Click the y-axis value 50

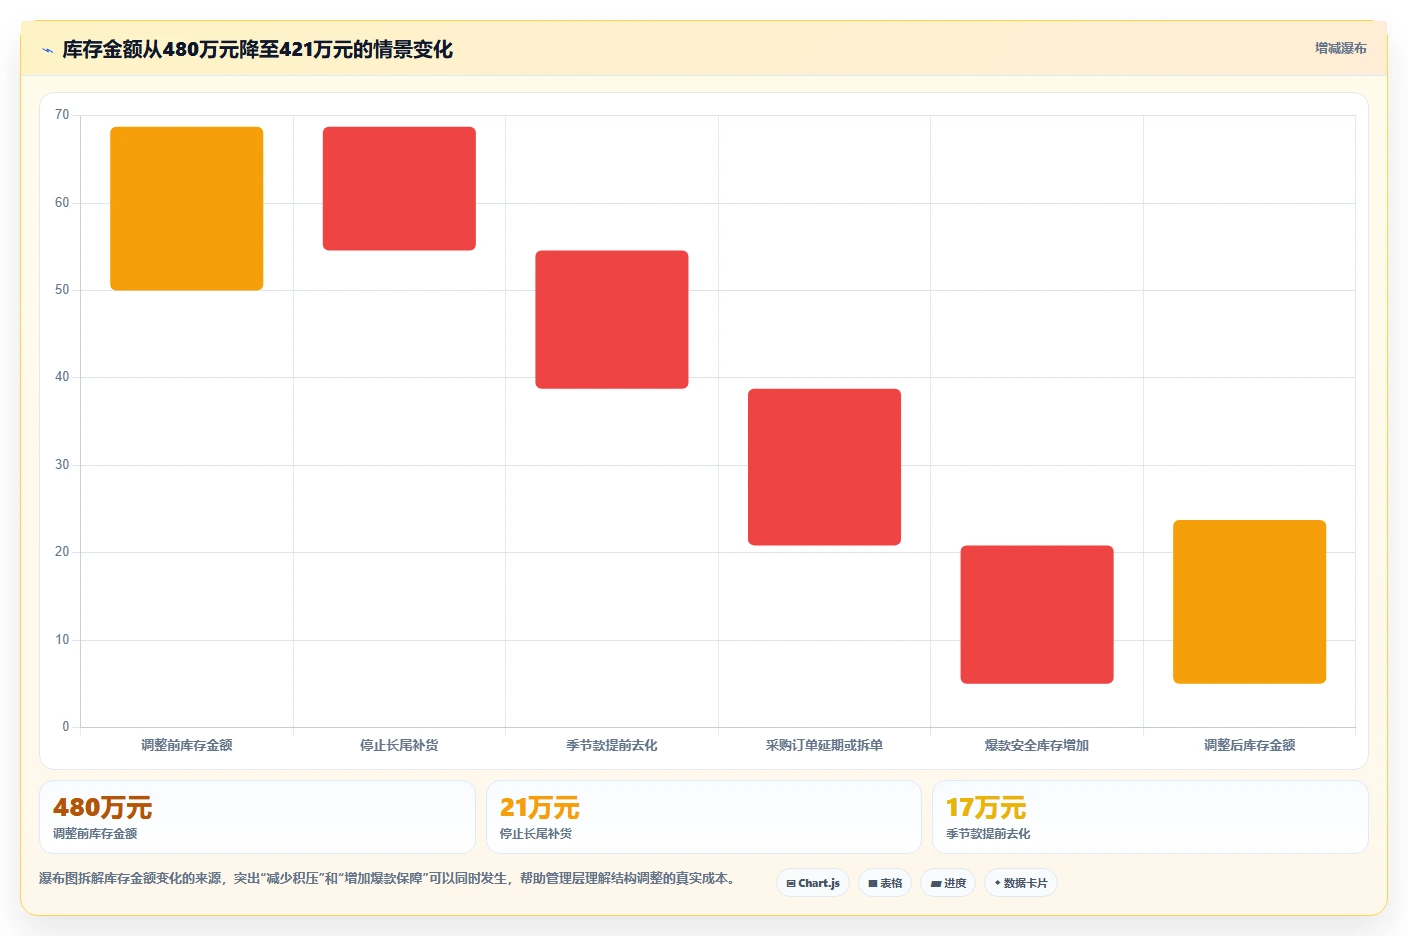(62, 290)
